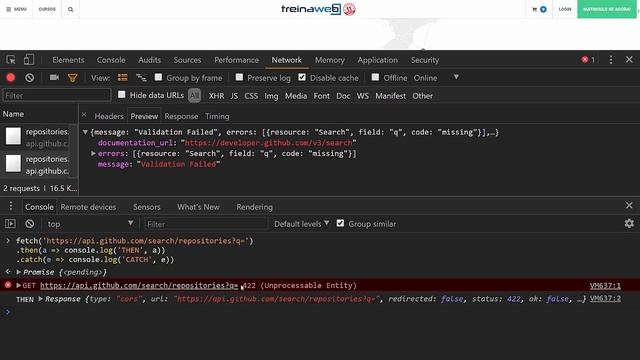The height and width of the screenshot is (360, 640).
Task: Show the console sidebar
Action: (x=10, y=224)
